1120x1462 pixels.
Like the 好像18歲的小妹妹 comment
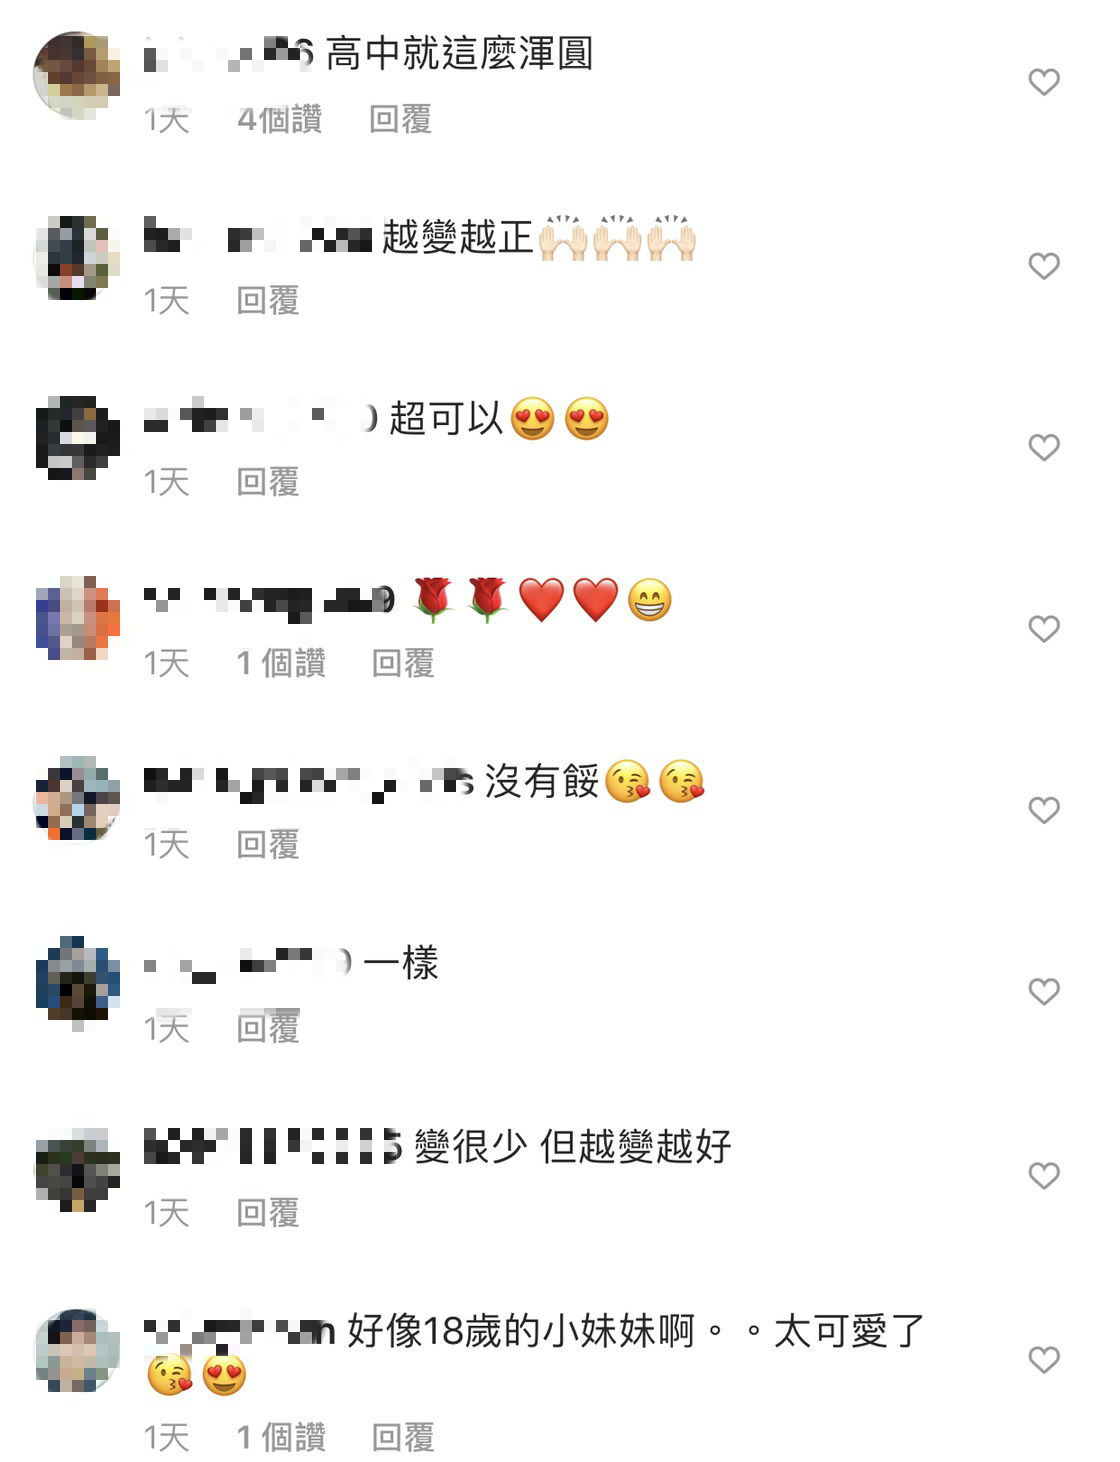[1043, 1360]
